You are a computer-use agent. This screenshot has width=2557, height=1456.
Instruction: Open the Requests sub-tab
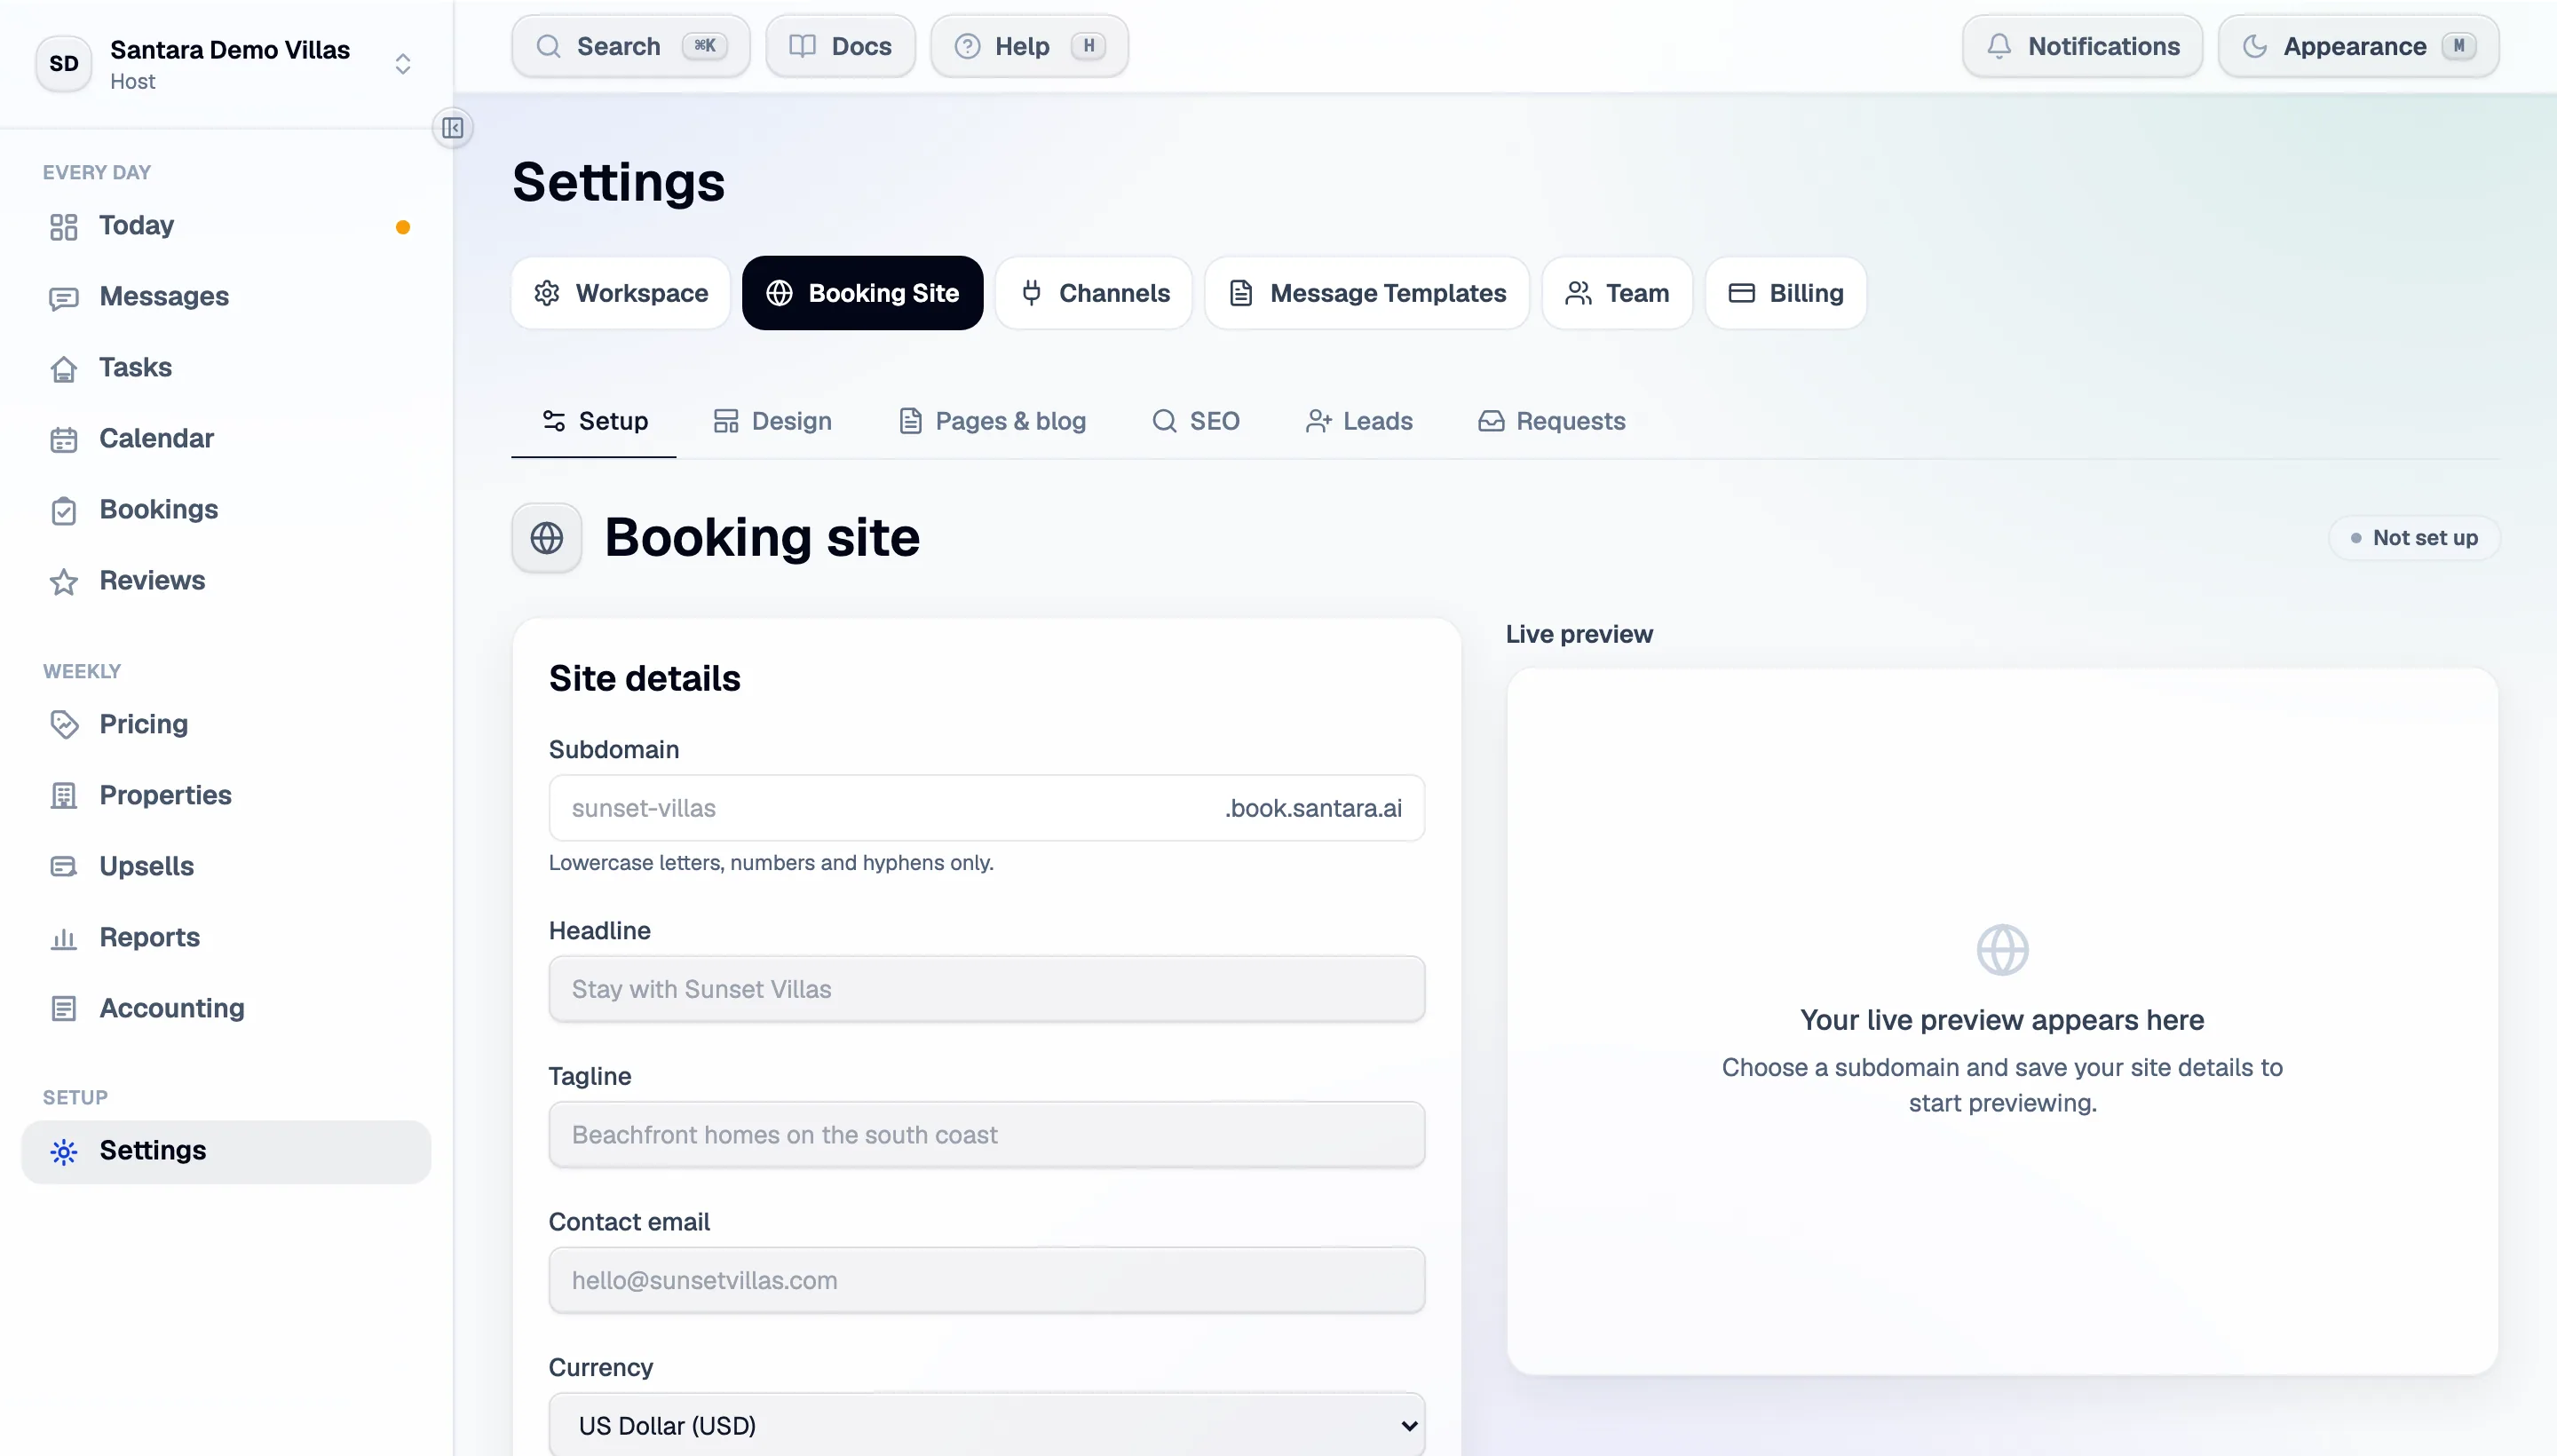(1552, 421)
